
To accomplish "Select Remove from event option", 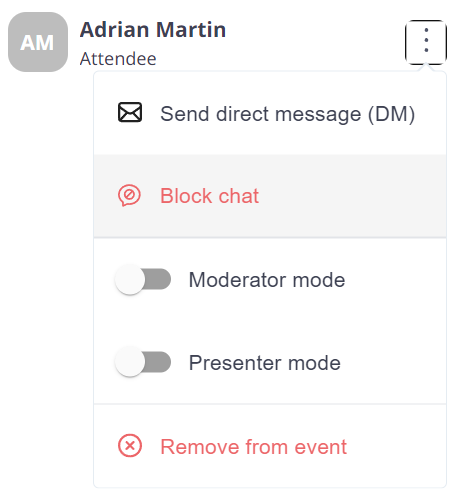I will (270, 446).
